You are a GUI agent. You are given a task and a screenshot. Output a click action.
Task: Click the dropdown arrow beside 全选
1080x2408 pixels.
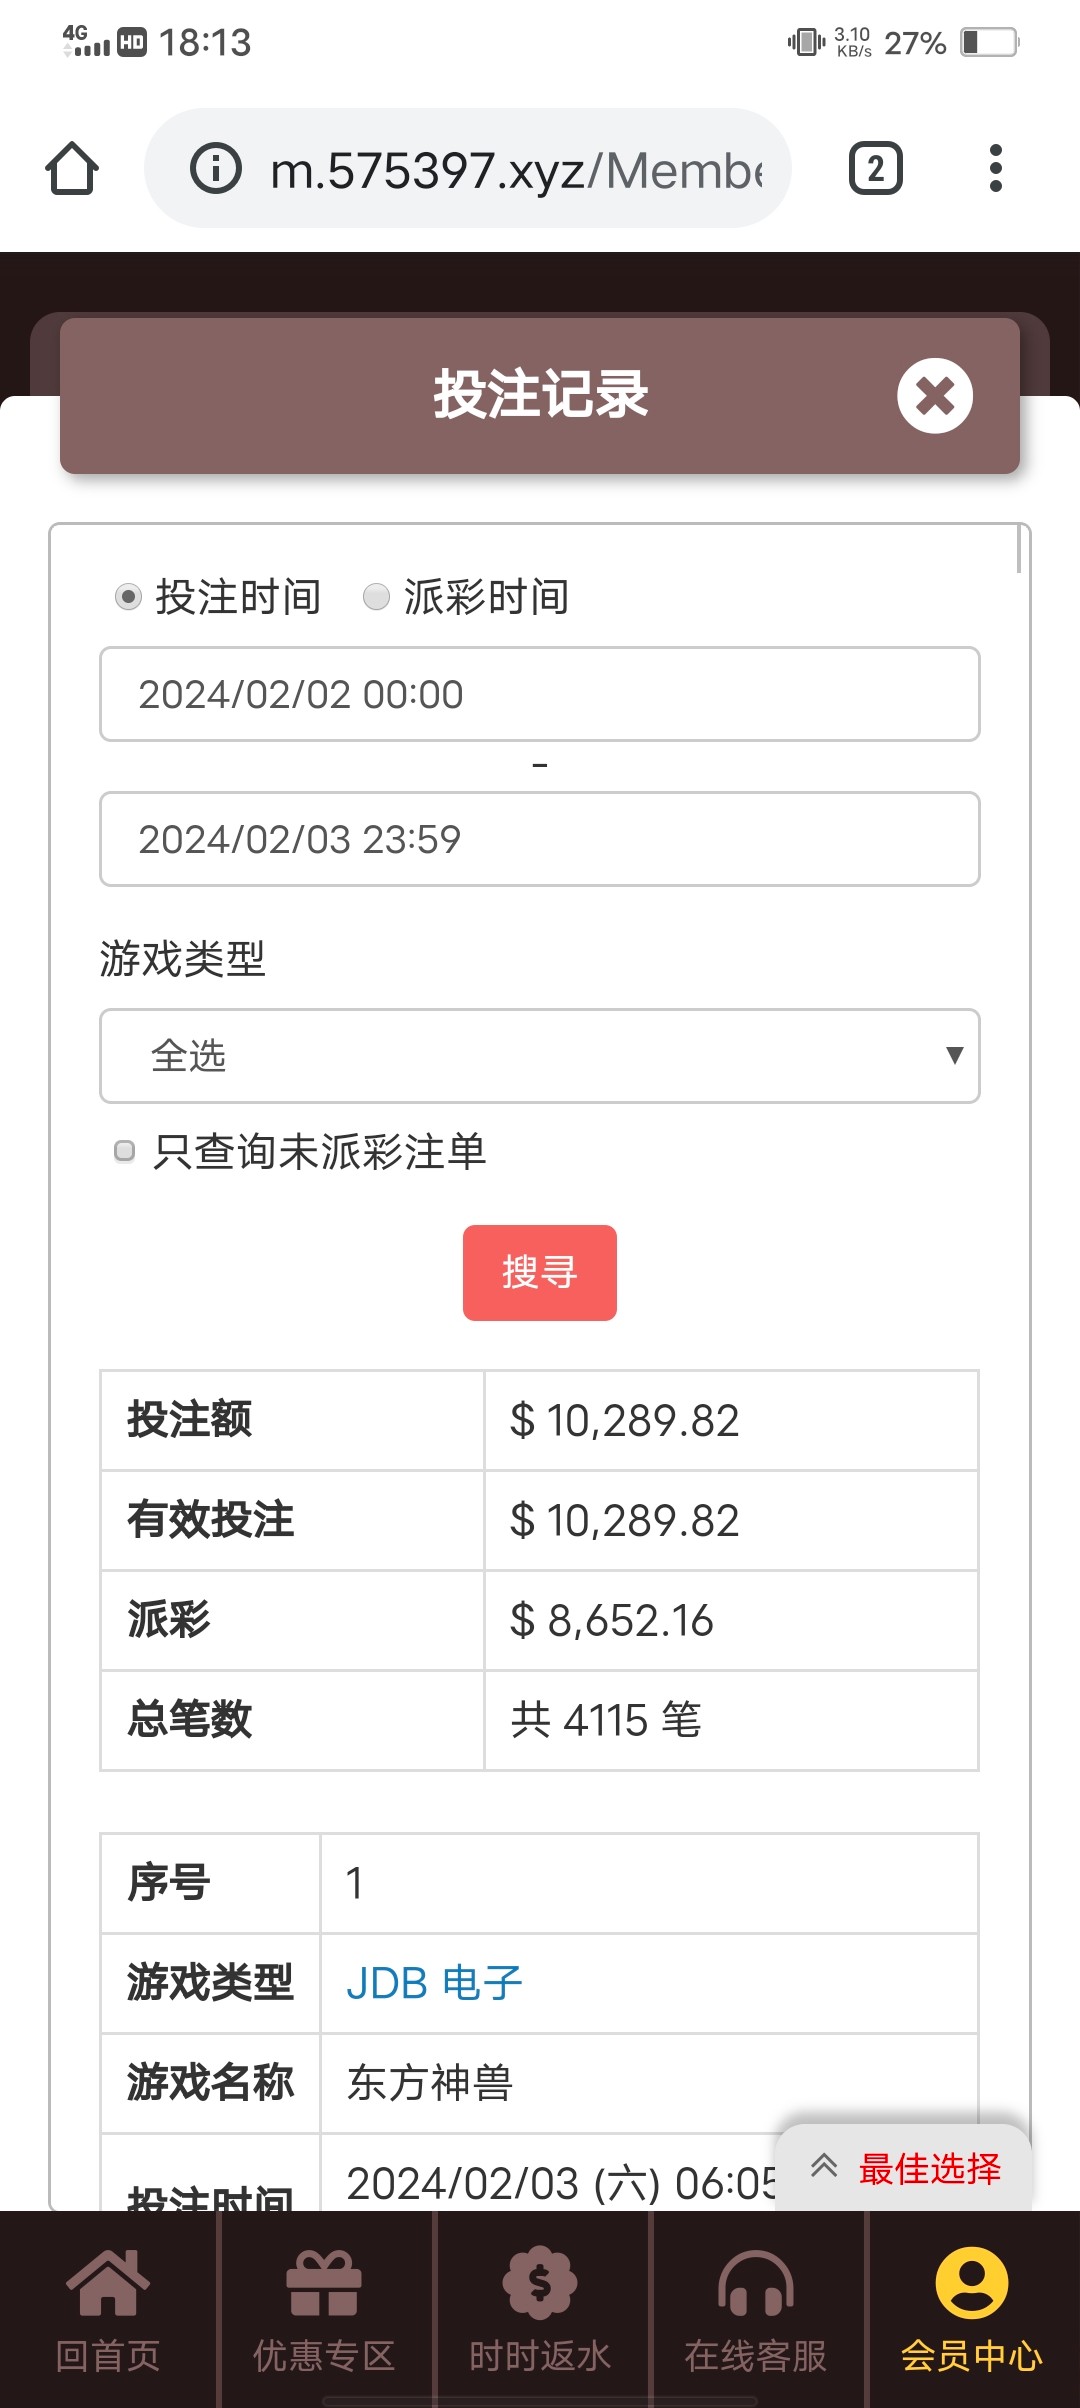(x=954, y=1056)
